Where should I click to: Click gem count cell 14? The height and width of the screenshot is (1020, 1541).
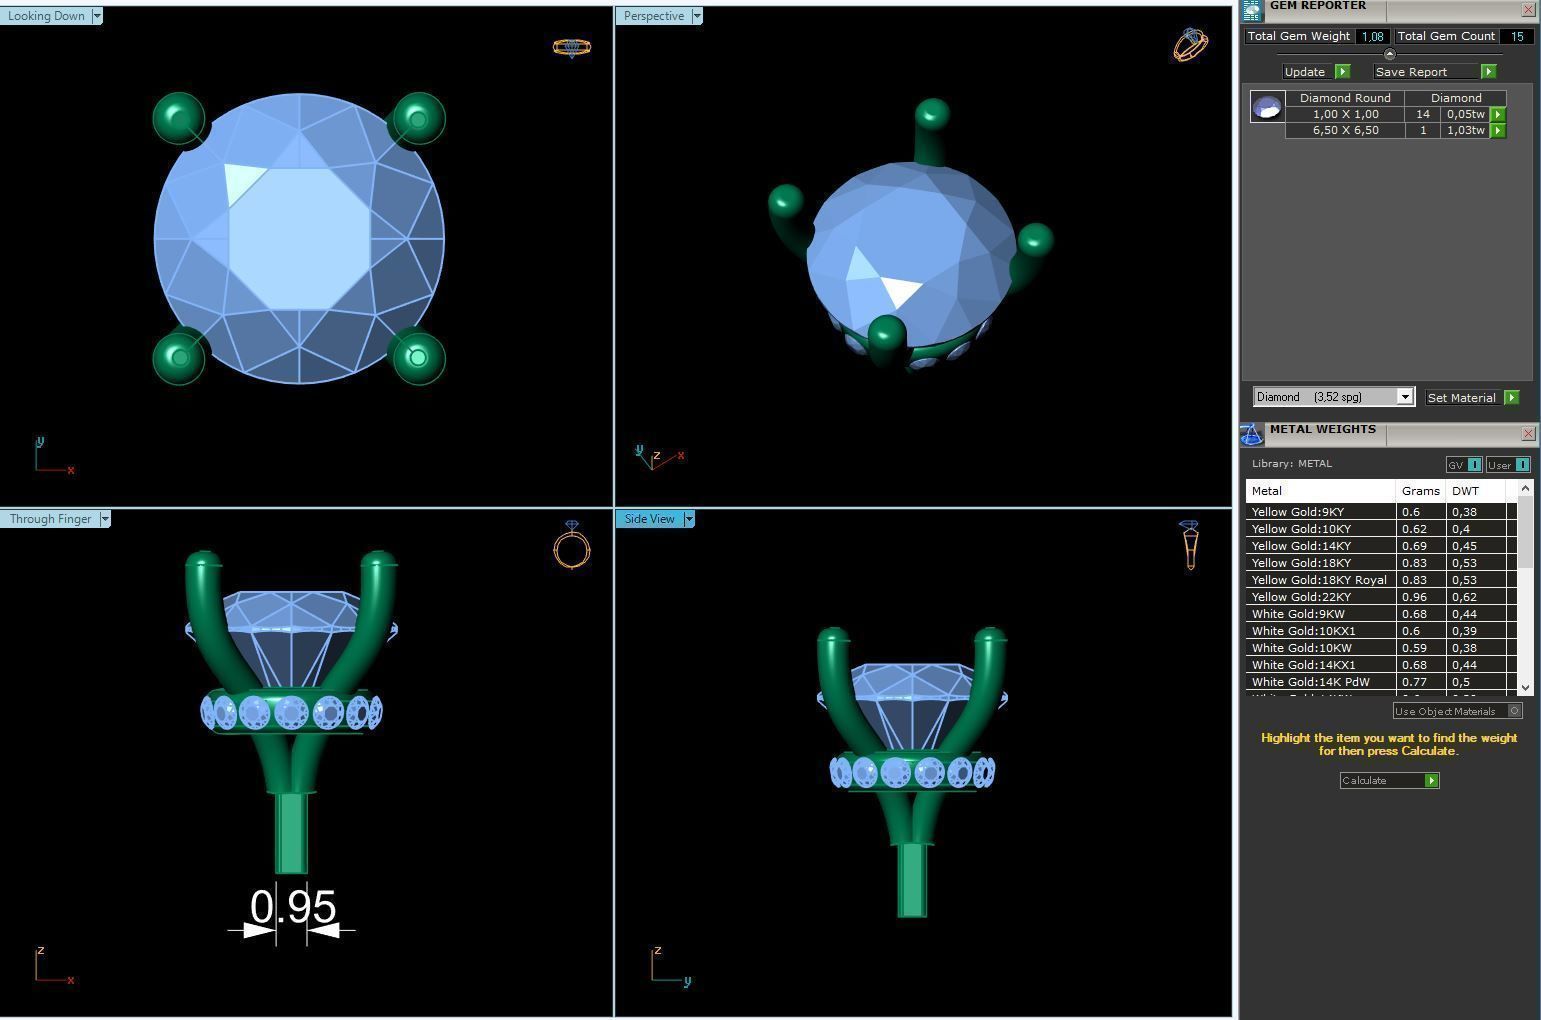click(x=1422, y=114)
